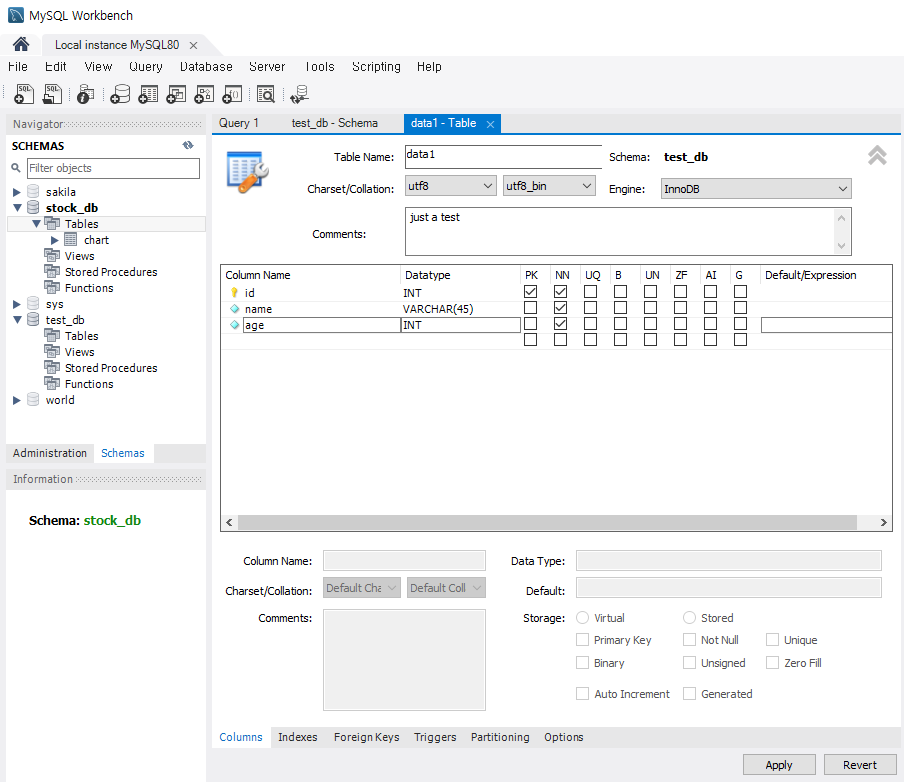This screenshot has width=904, height=782.
Task: Enable UQ checkbox for name column
Action: tap(590, 307)
